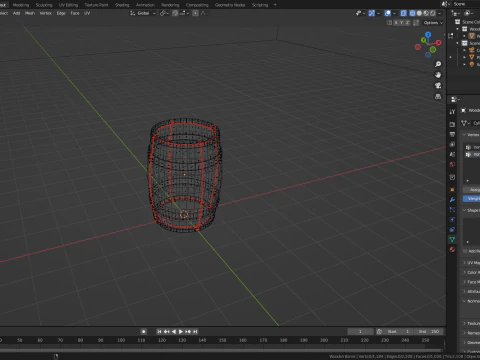Toggle Y axis mesh mirror
480x360 pixels.
(402, 23)
